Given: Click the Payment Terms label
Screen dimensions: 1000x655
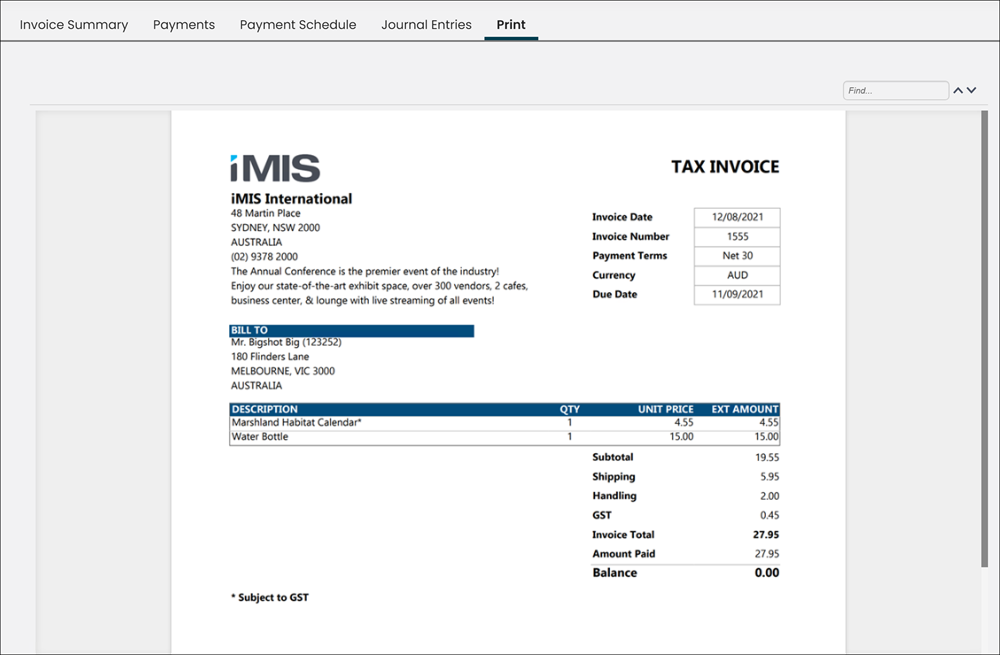Looking at the screenshot, I should click(x=629, y=256).
